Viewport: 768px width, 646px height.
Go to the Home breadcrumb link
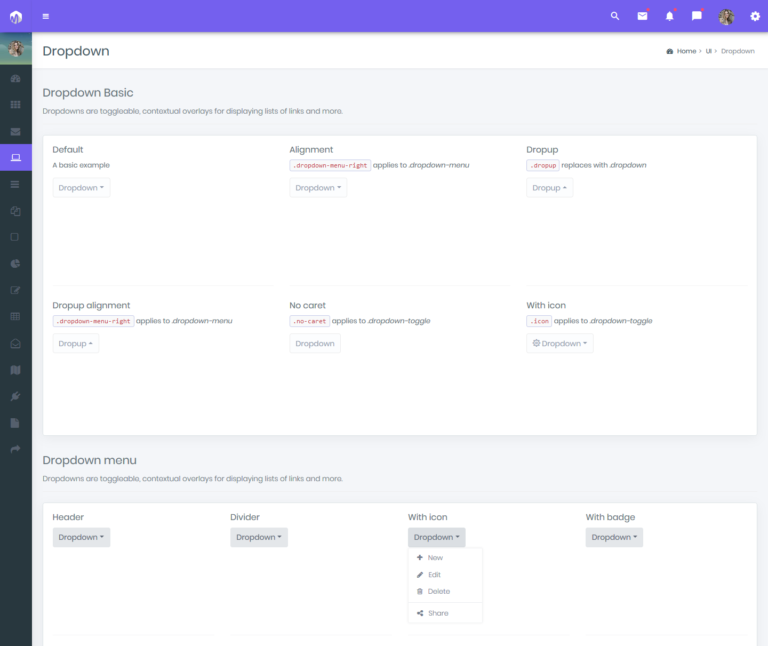(x=686, y=51)
